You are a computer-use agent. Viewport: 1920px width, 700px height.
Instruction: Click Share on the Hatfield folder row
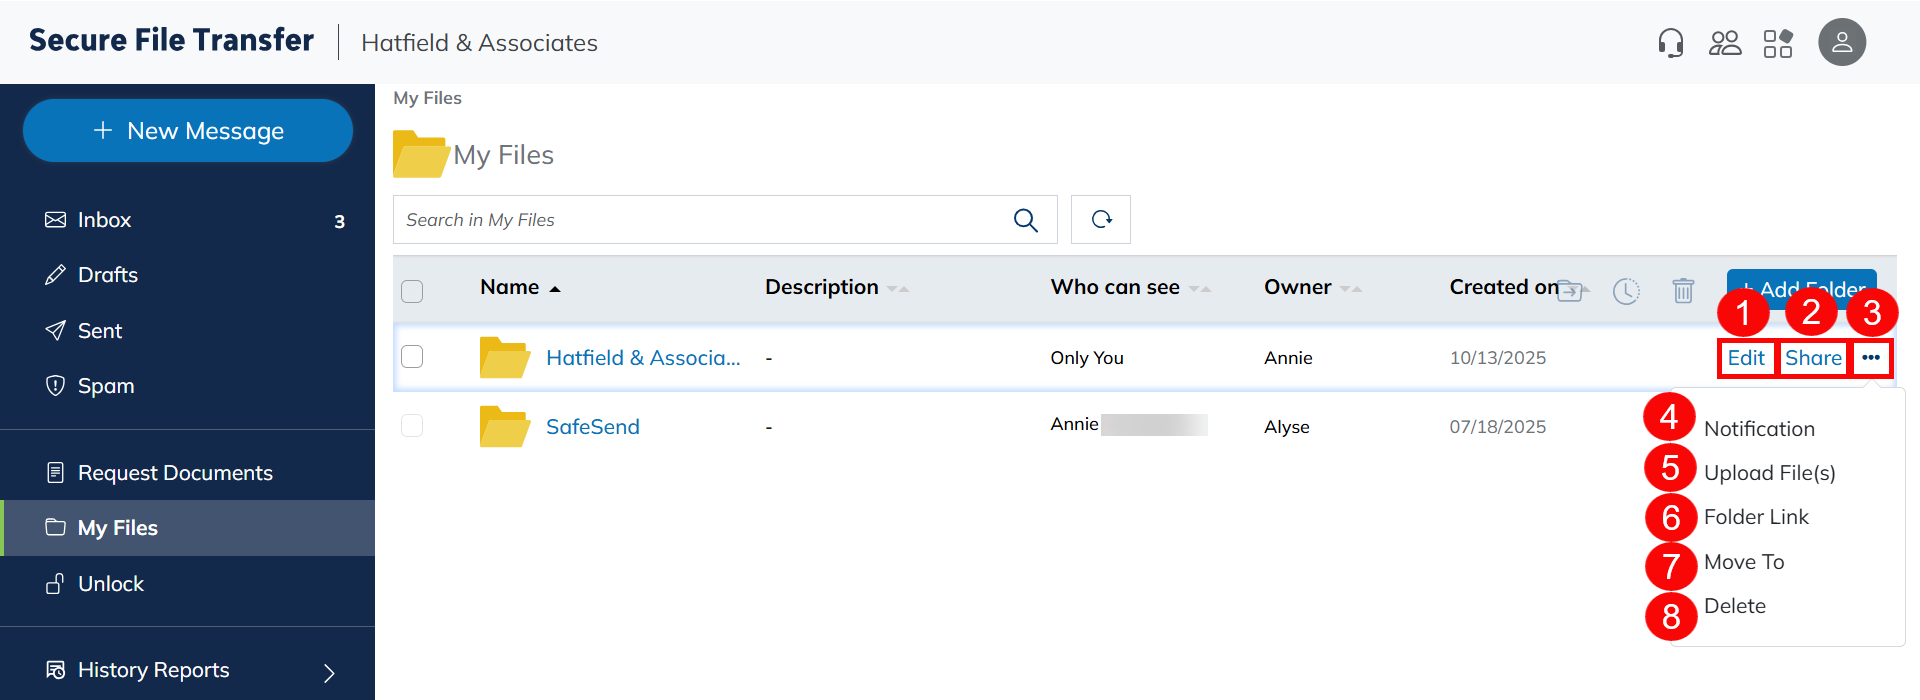[1813, 358]
